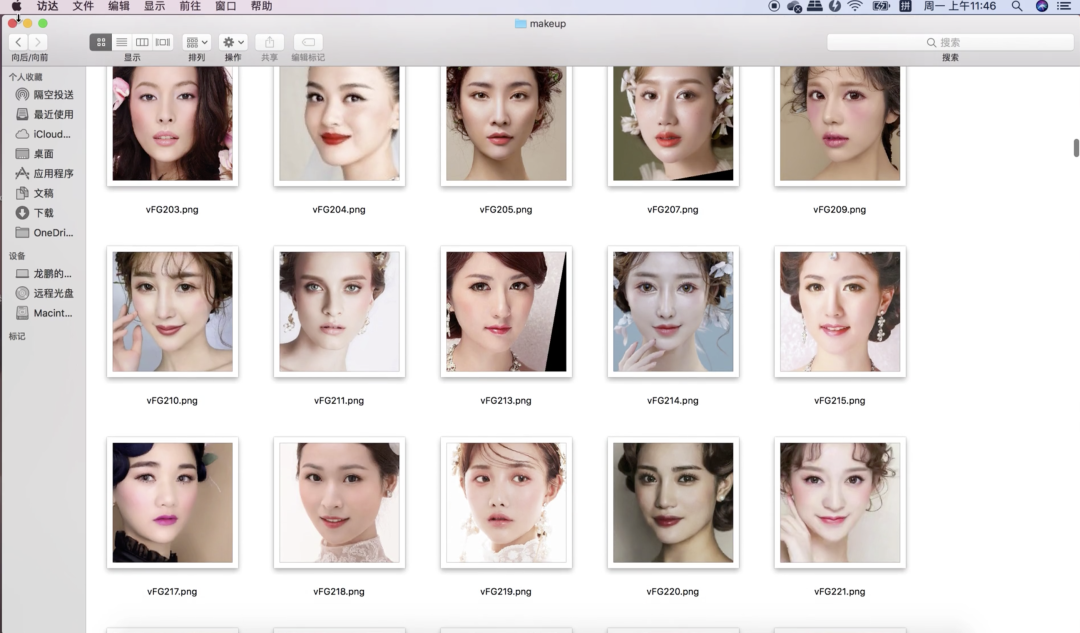Click the share toolbar button

click(x=269, y=42)
